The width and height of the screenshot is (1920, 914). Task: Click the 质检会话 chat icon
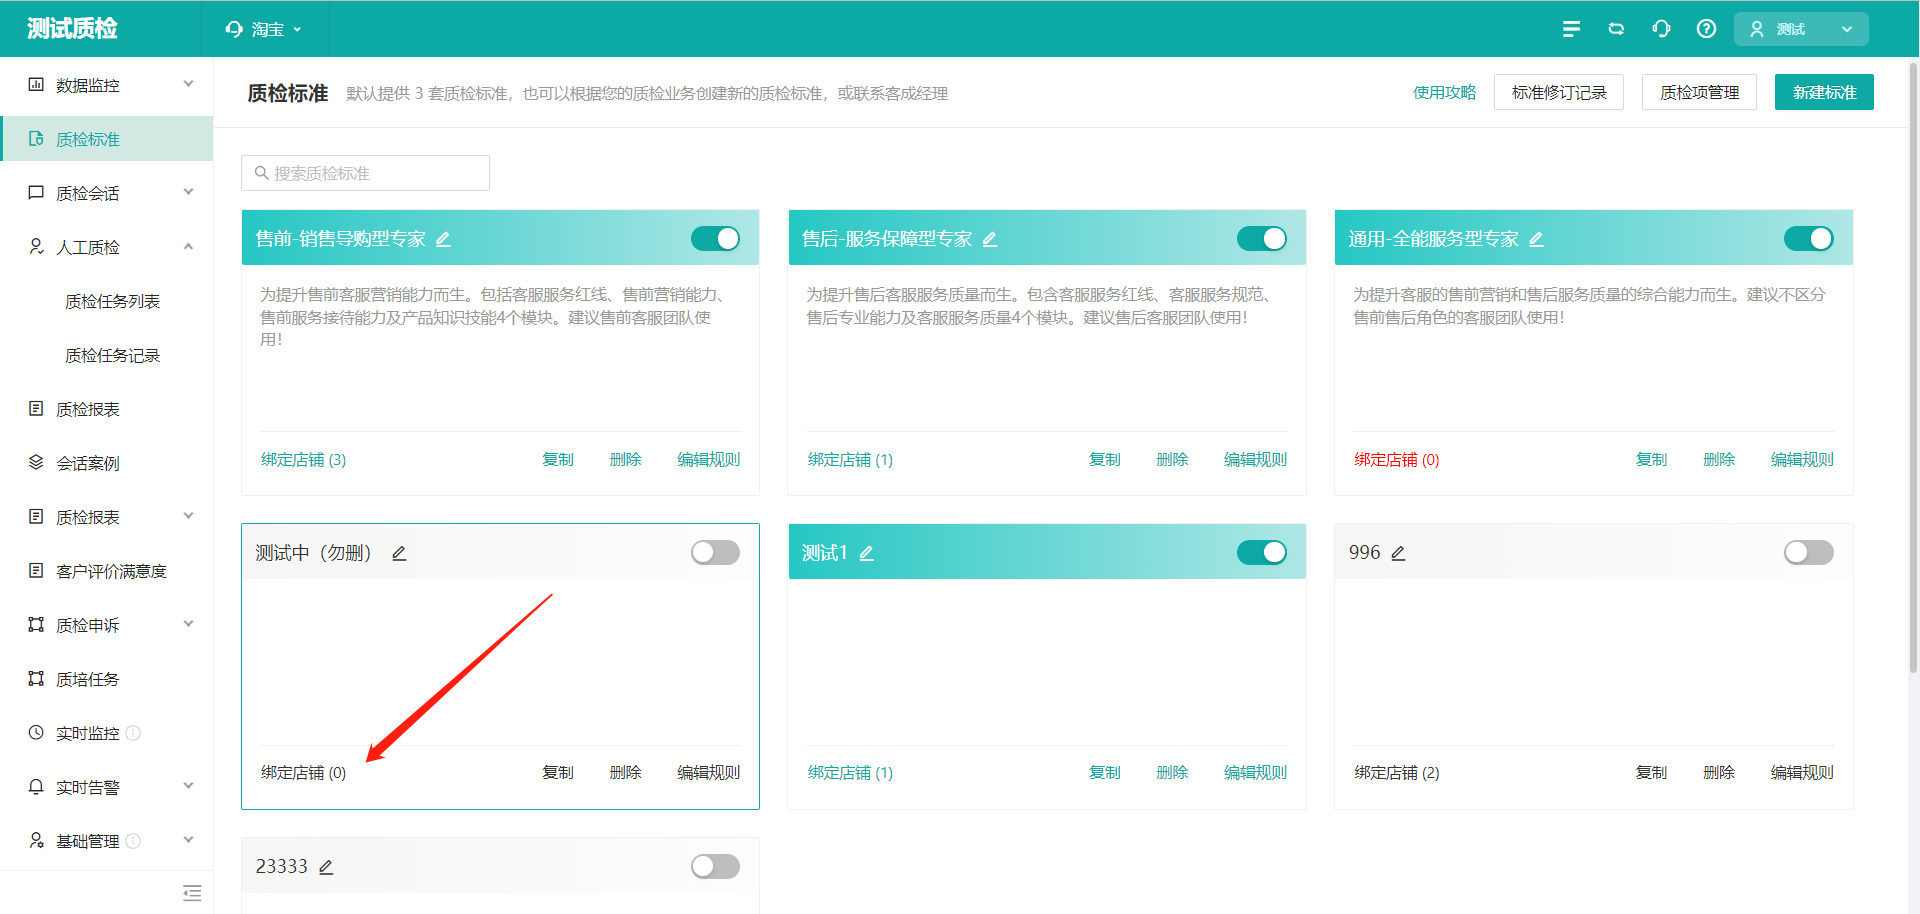pyautogui.click(x=36, y=192)
